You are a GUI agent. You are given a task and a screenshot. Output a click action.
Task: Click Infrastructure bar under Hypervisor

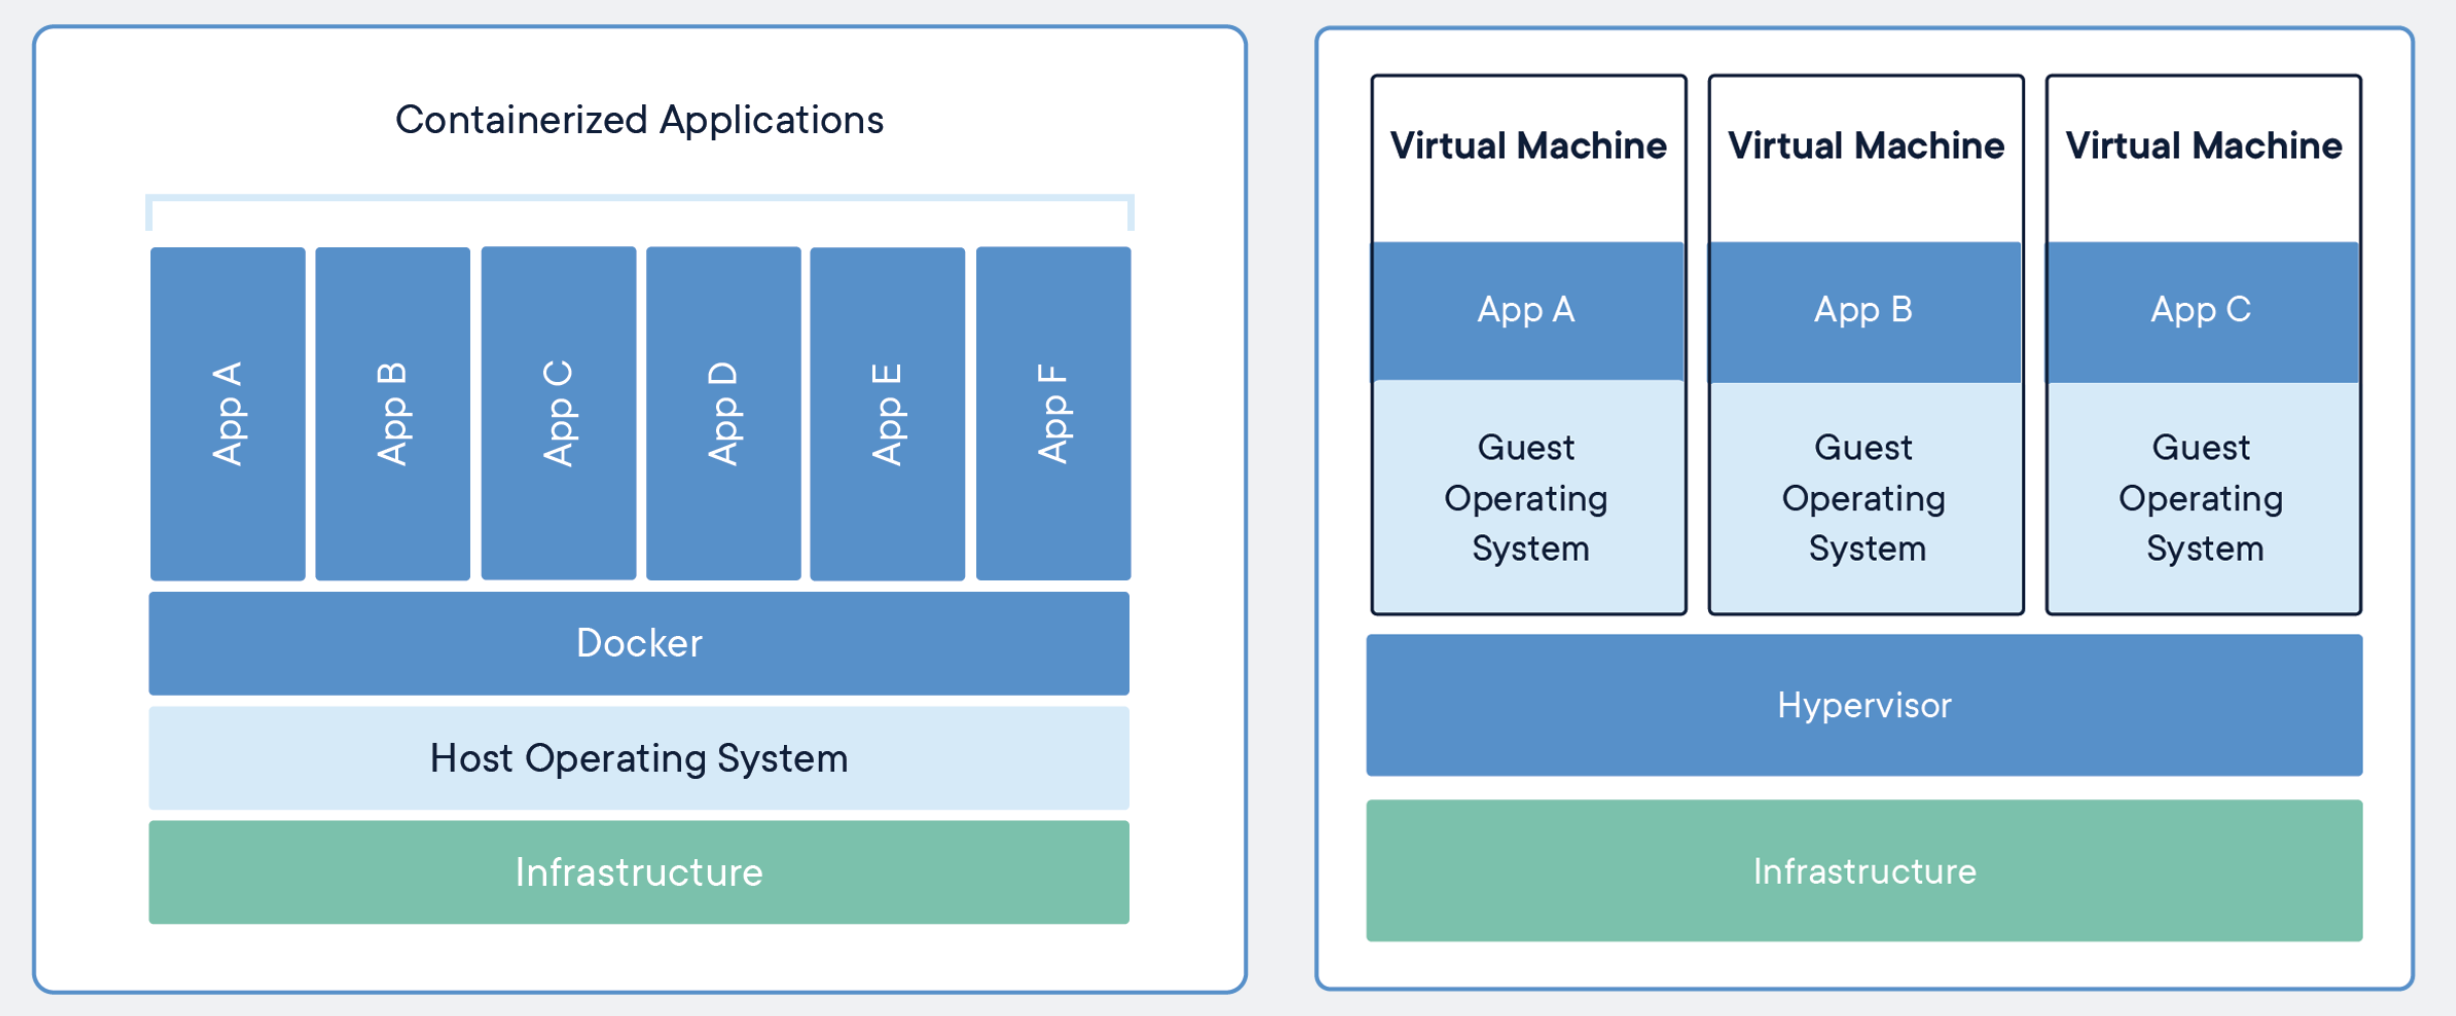1865,870
